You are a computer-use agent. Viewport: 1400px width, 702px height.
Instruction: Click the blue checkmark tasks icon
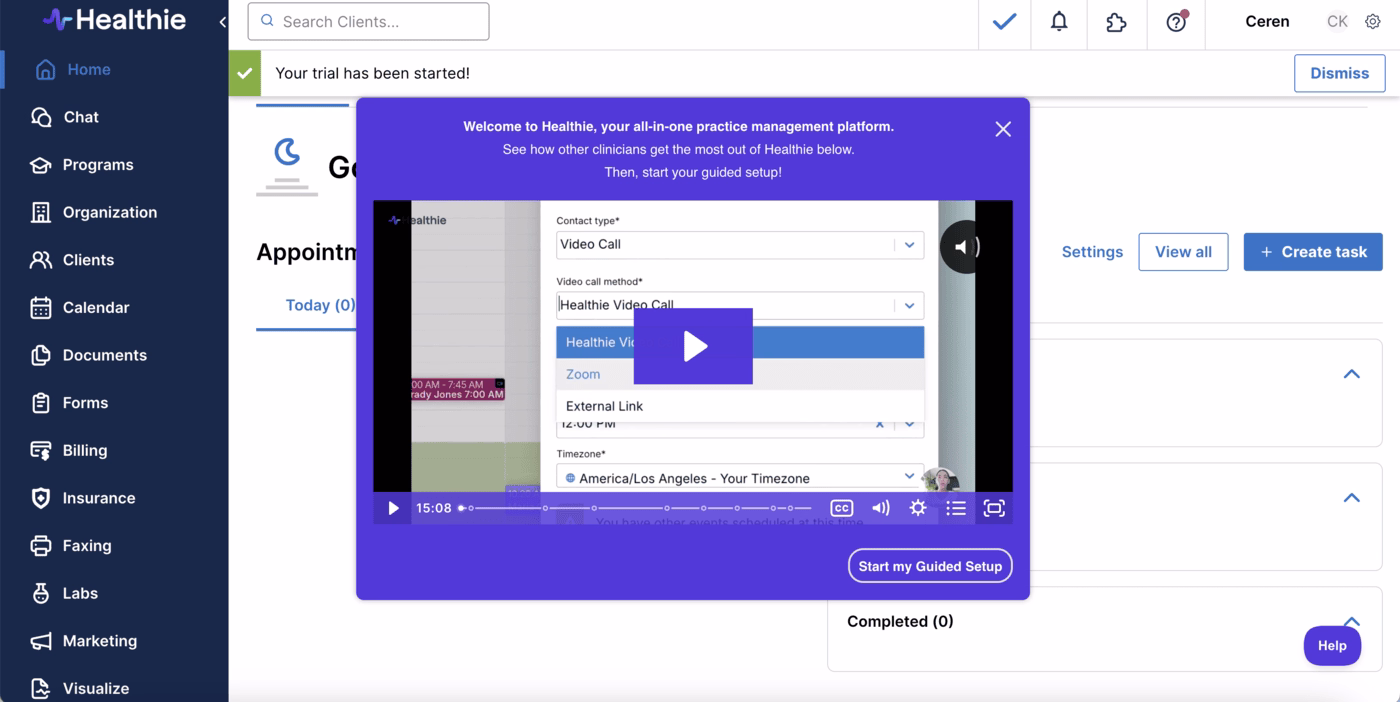click(x=1005, y=21)
